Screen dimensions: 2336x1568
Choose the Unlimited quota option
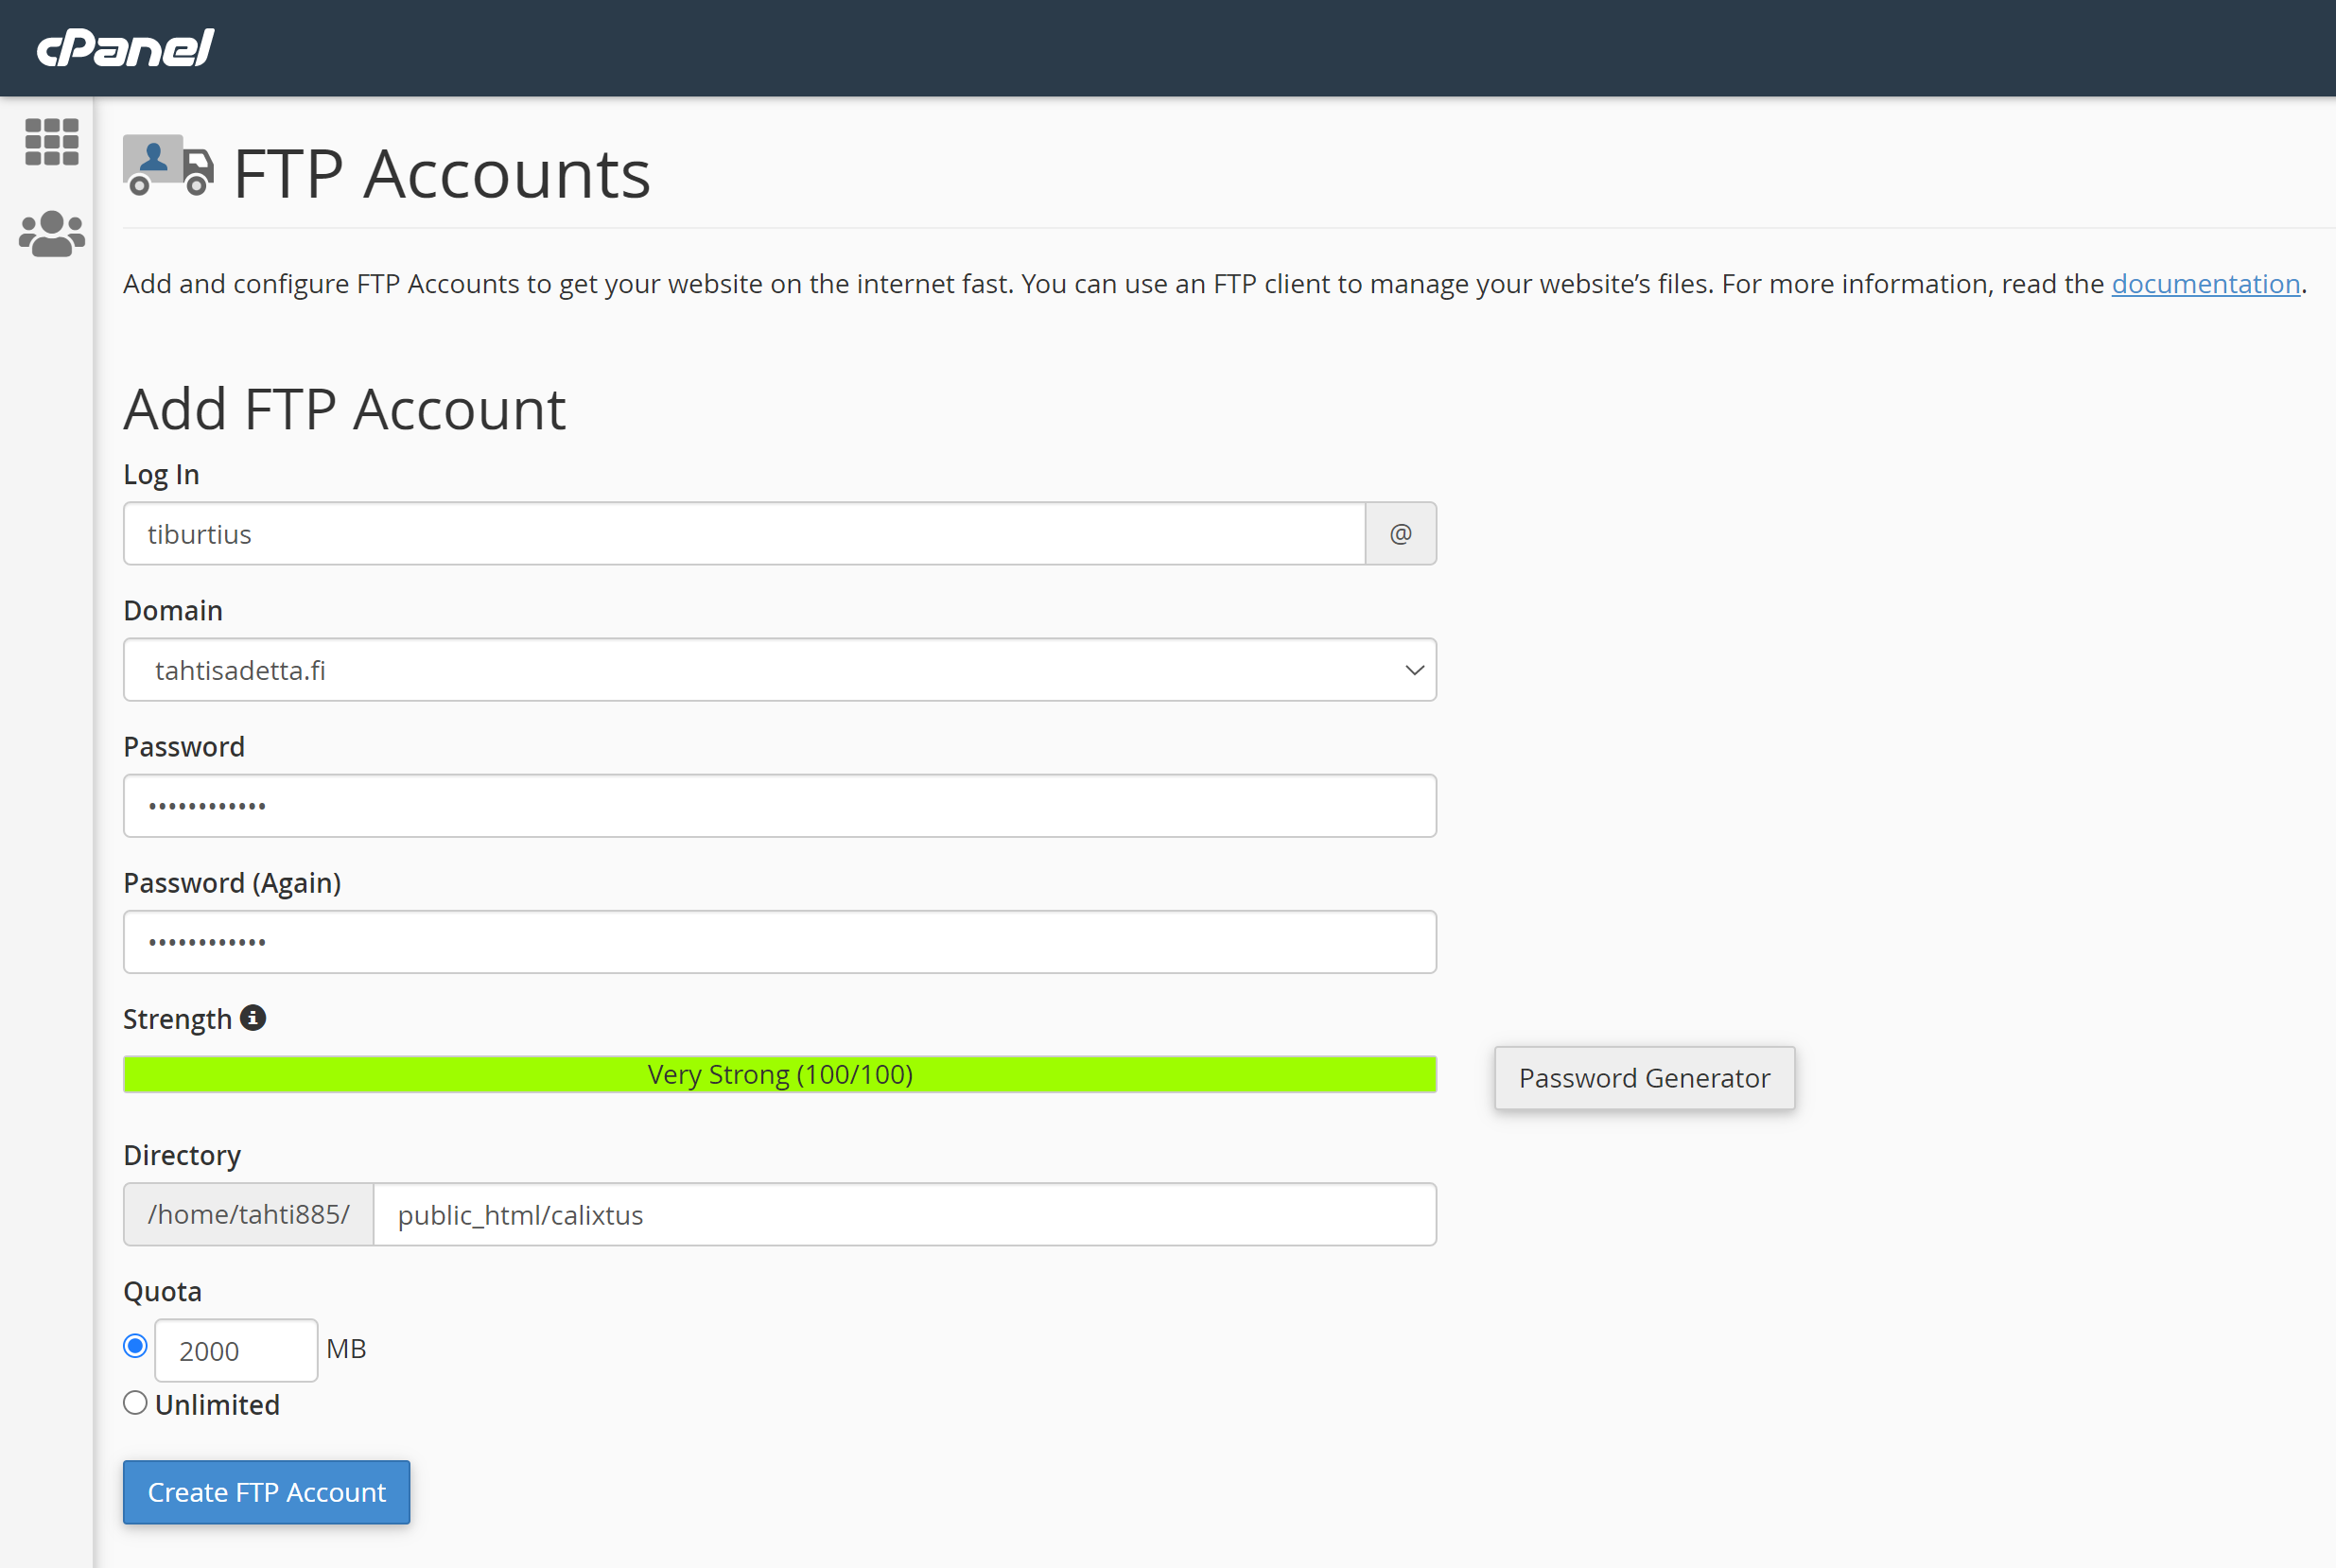click(134, 1402)
